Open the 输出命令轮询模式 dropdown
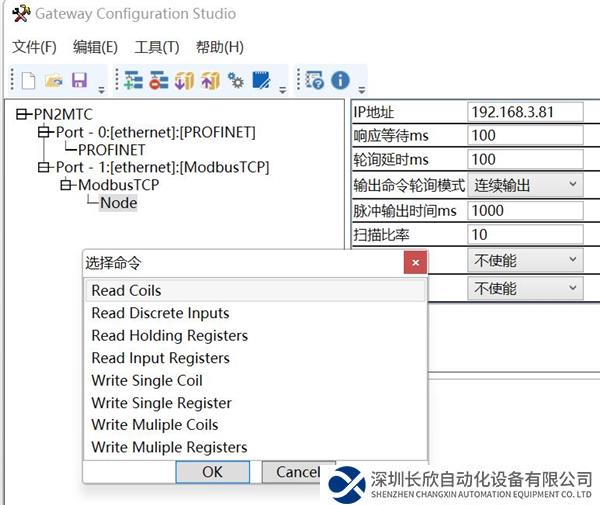Screen dimensions: 600x505 [x=525, y=185]
